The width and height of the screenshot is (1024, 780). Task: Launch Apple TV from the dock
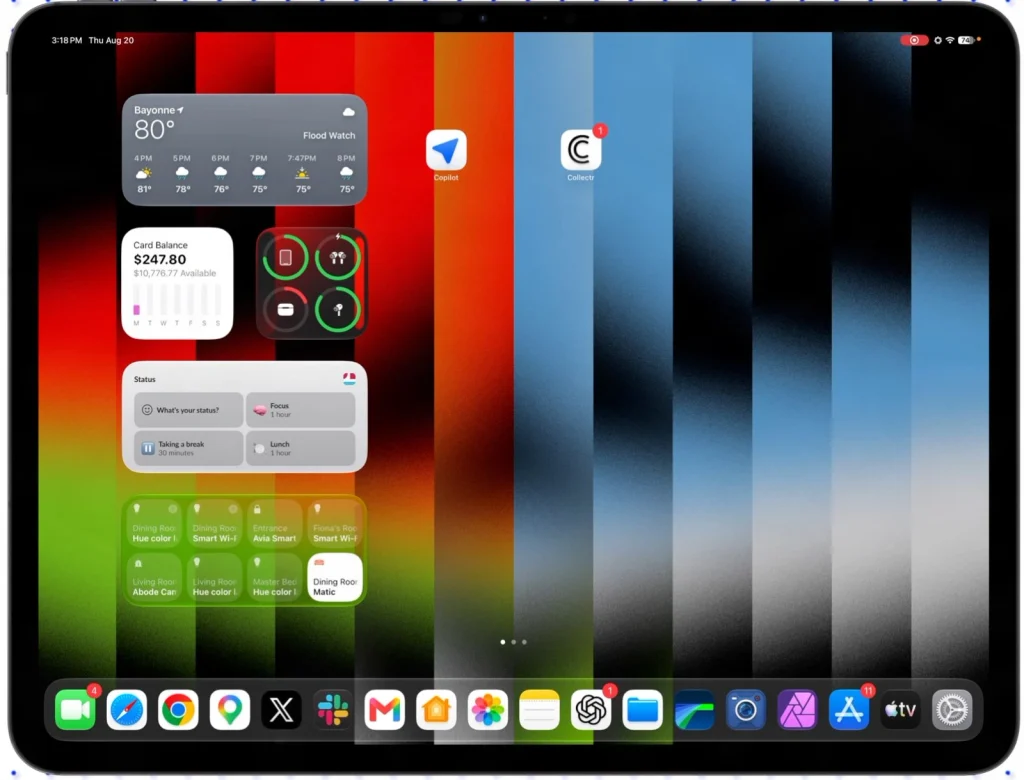tap(901, 709)
